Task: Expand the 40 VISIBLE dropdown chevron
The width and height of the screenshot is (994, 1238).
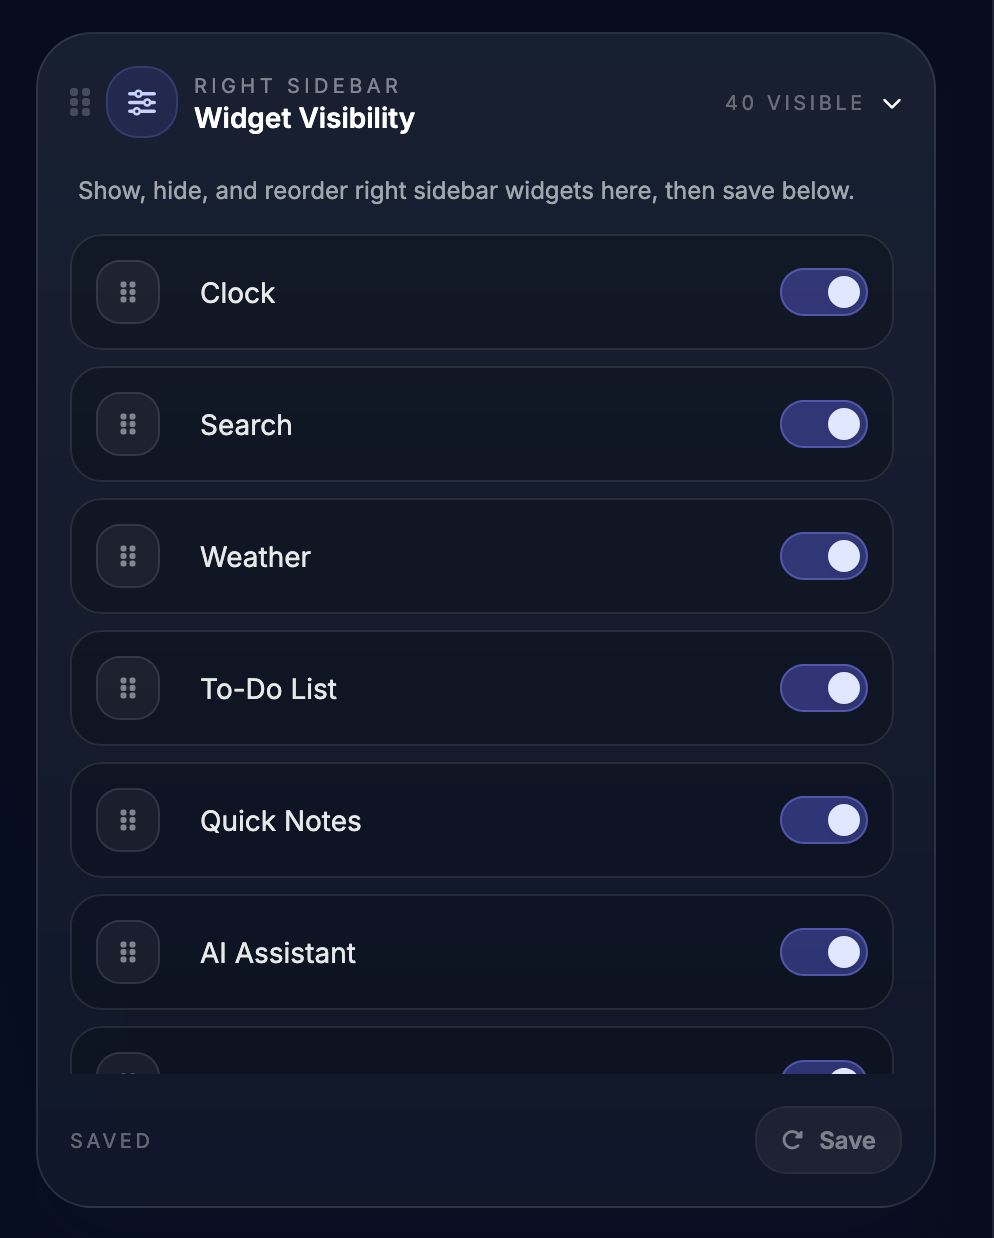Action: pos(892,103)
